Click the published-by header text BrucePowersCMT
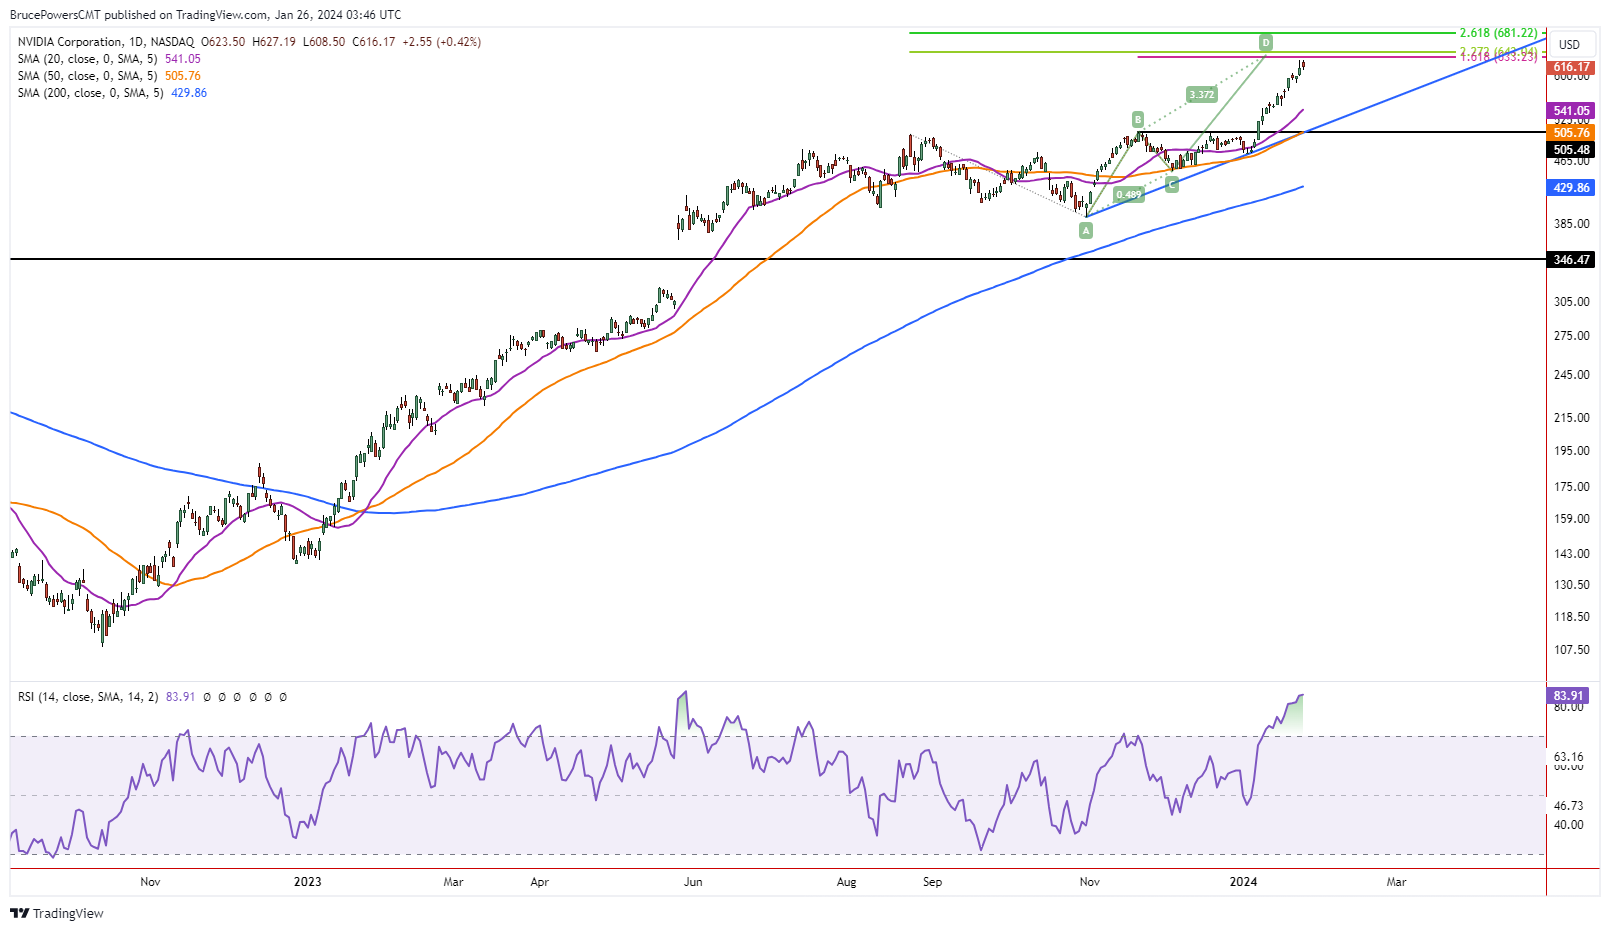 click(55, 15)
